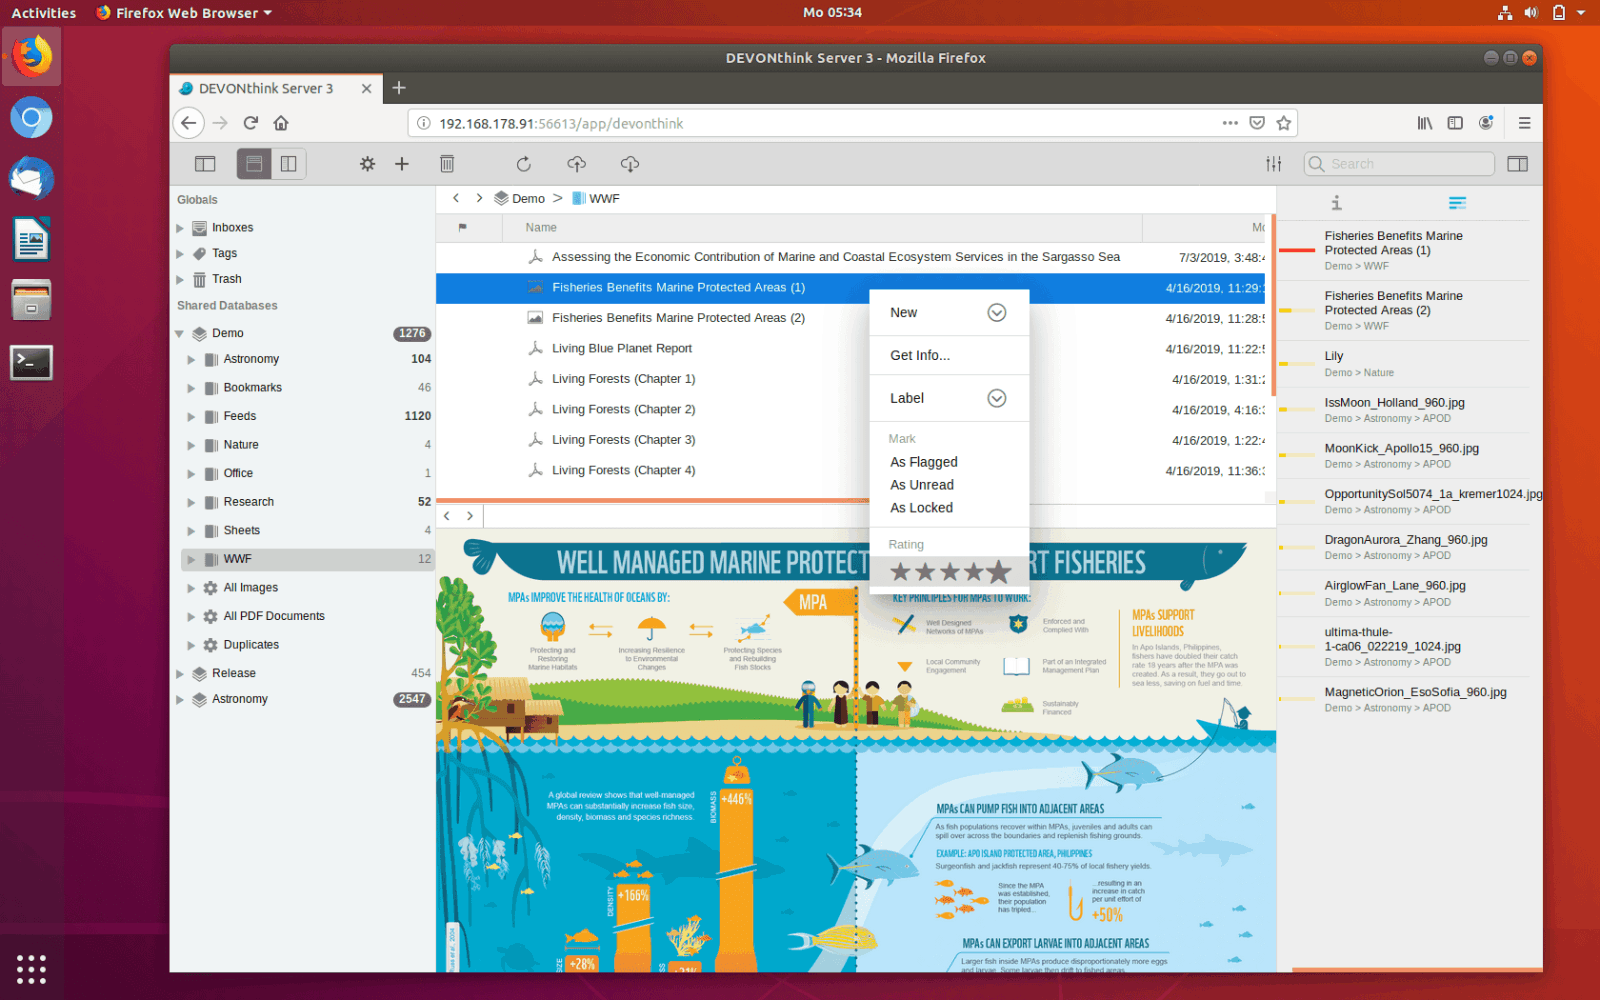The width and height of the screenshot is (1600, 1000).
Task: Toggle the sidebar panel view button
Action: pos(205,164)
